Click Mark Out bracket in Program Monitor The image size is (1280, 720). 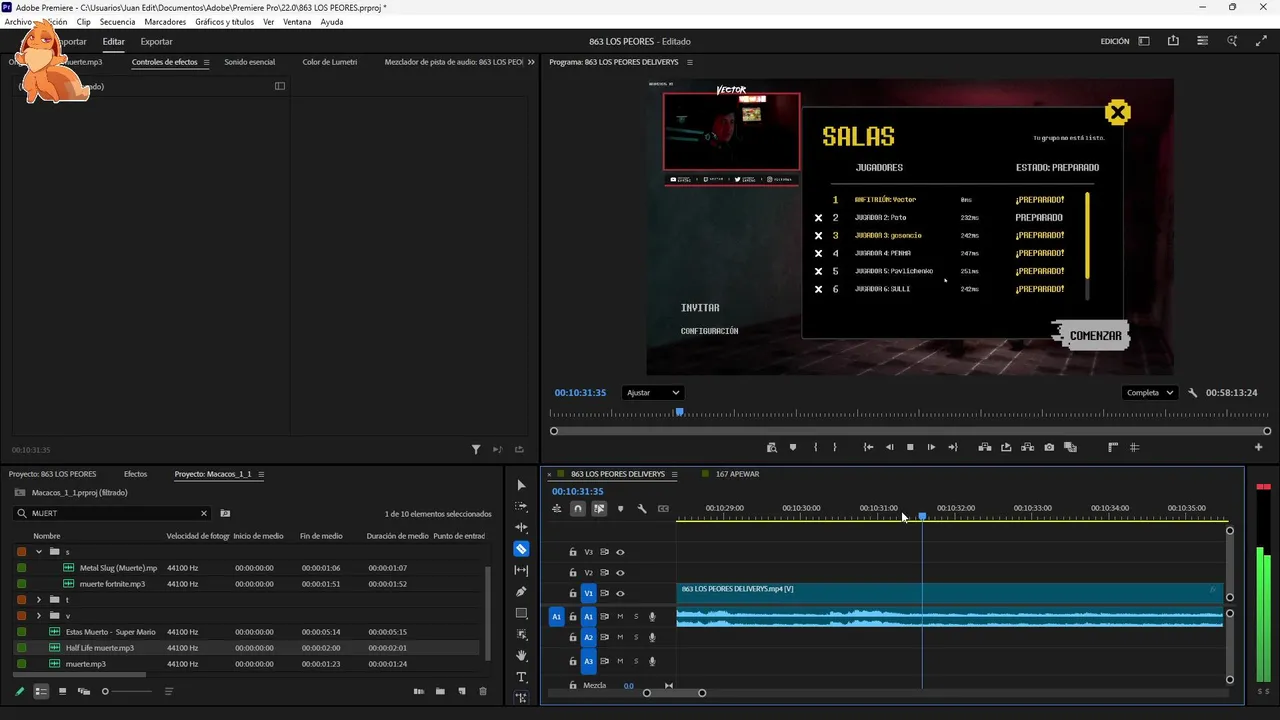[835, 447]
